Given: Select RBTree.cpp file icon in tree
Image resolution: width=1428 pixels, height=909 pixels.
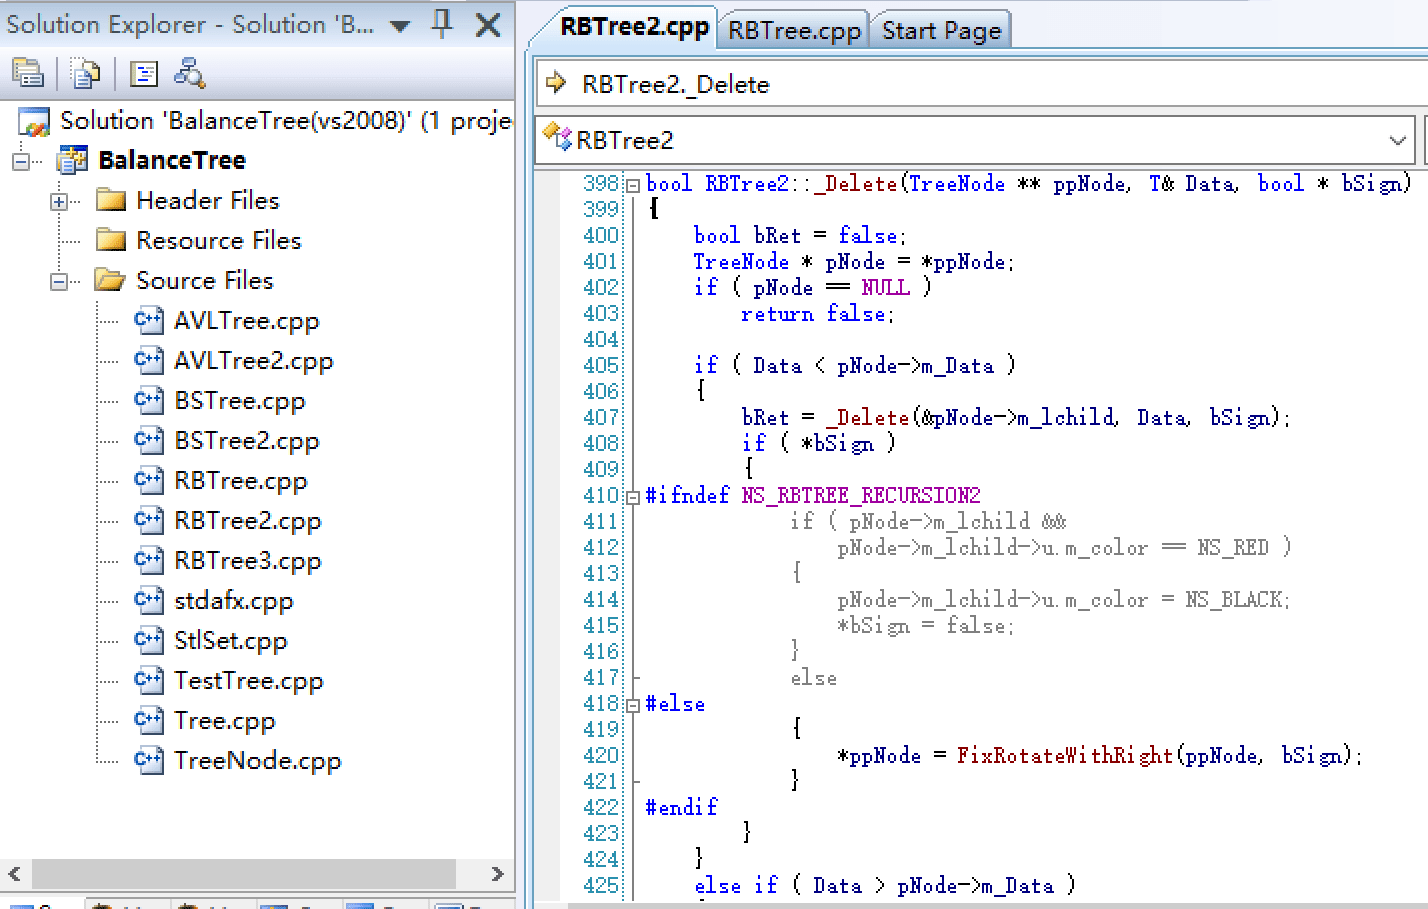Looking at the screenshot, I should click(x=149, y=480).
